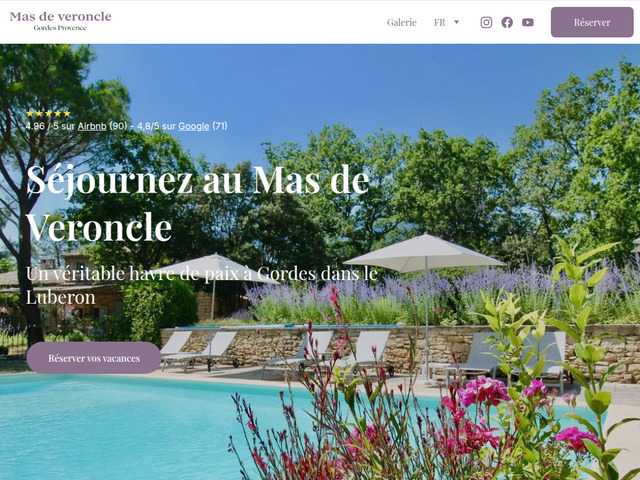Viewport: 640px width, 480px height.
Task: Follow the Google reviews link
Action: (x=193, y=126)
